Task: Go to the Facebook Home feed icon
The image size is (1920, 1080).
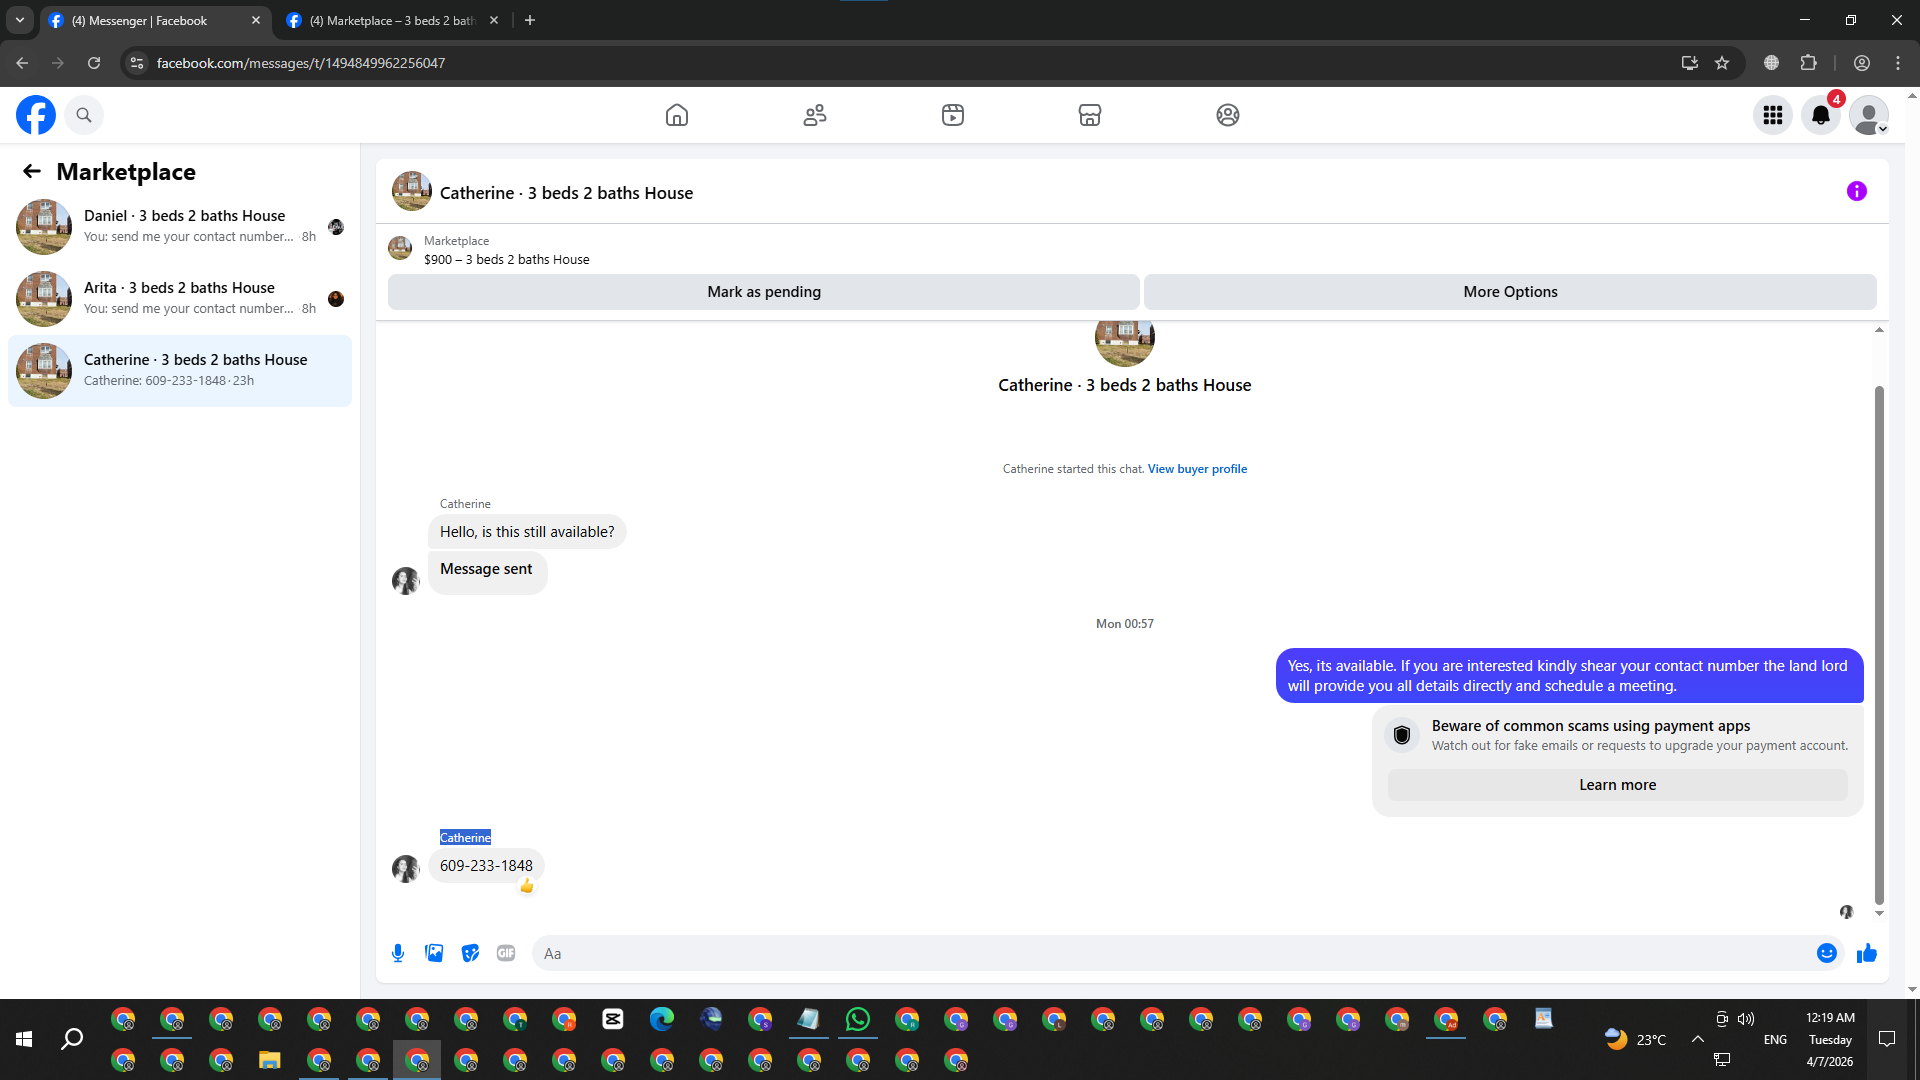Action: (x=677, y=115)
